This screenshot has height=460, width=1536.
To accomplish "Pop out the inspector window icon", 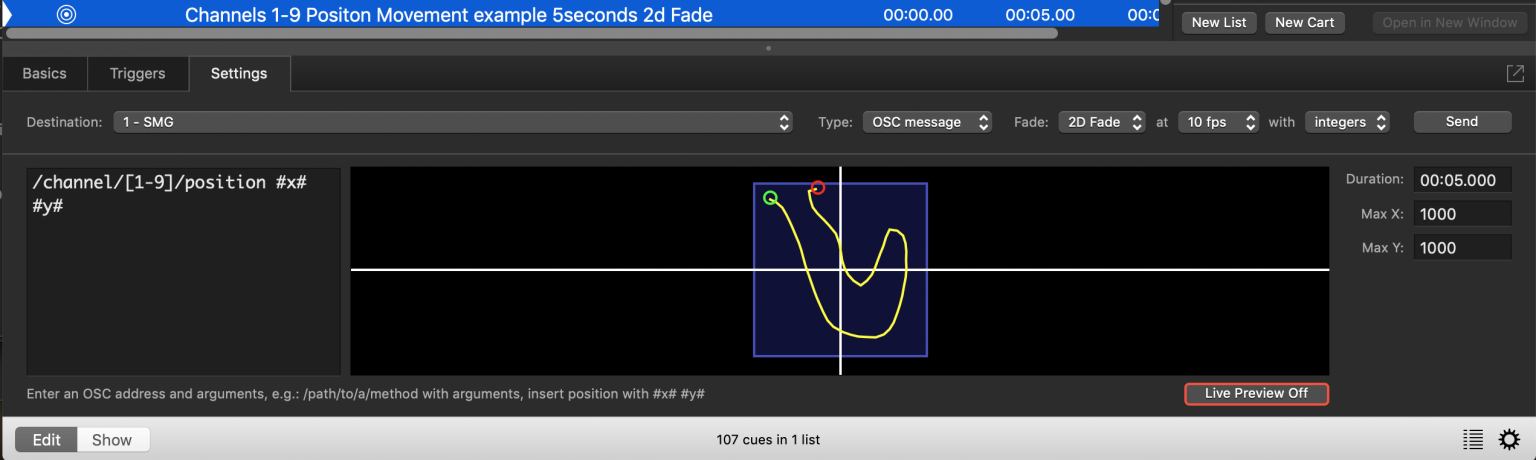I will pos(1515,73).
